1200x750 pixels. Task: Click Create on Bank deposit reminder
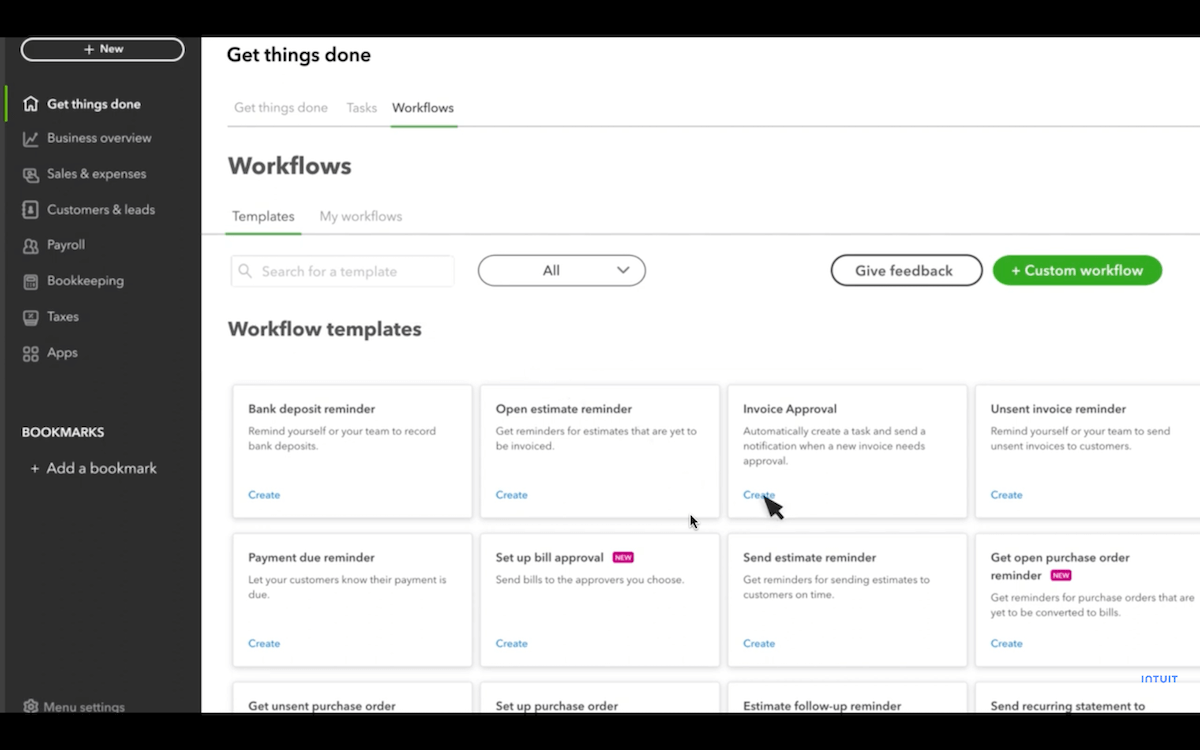pos(264,495)
